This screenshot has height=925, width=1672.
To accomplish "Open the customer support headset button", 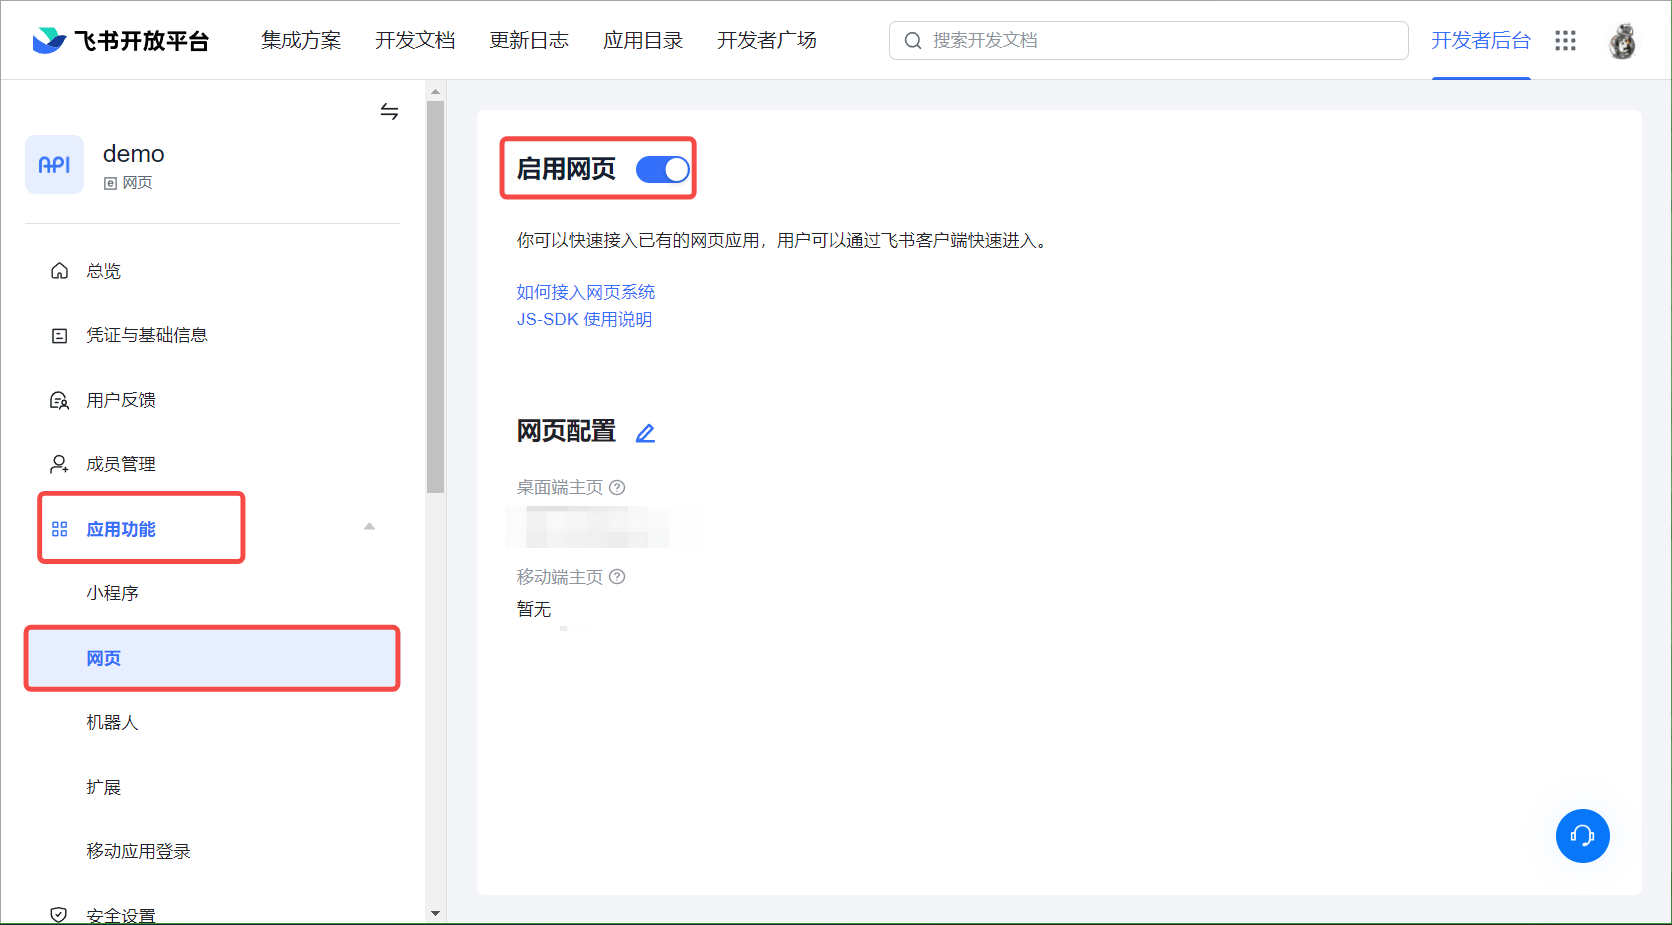I will 1582,835.
